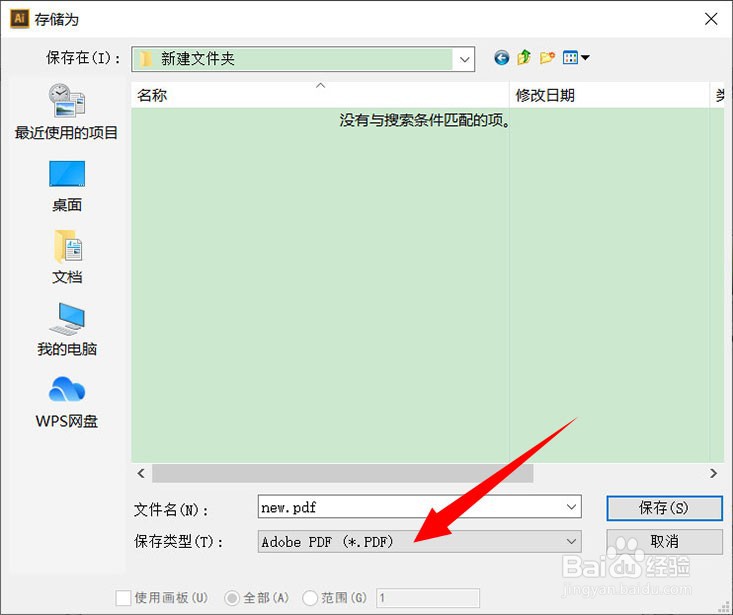733x615 pixels.
Task: Create a new folder
Action: pos(547,58)
